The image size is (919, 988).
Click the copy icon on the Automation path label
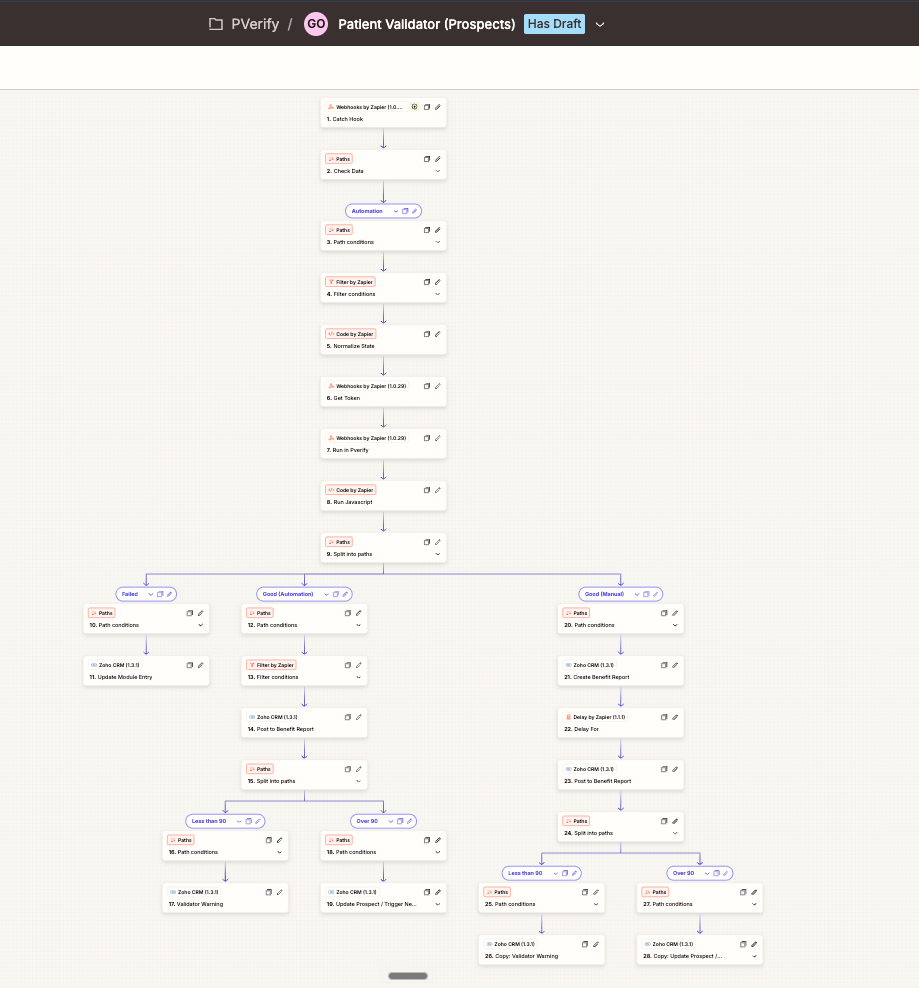[x=405, y=211]
